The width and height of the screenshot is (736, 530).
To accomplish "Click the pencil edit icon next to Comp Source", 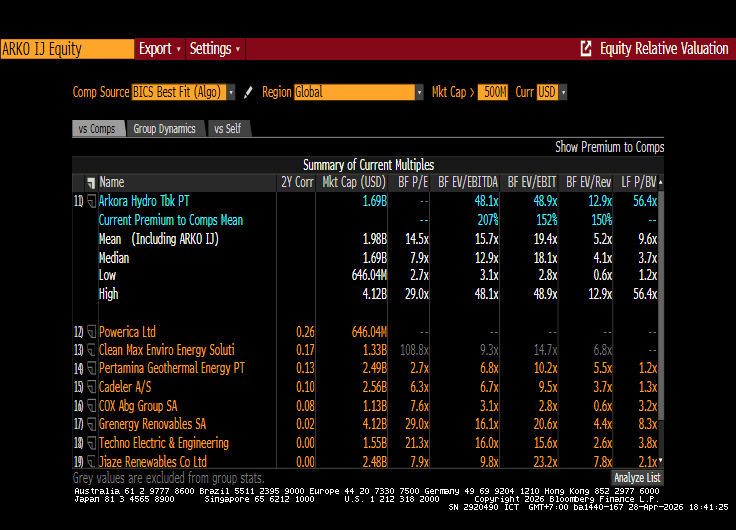I will 248,92.
